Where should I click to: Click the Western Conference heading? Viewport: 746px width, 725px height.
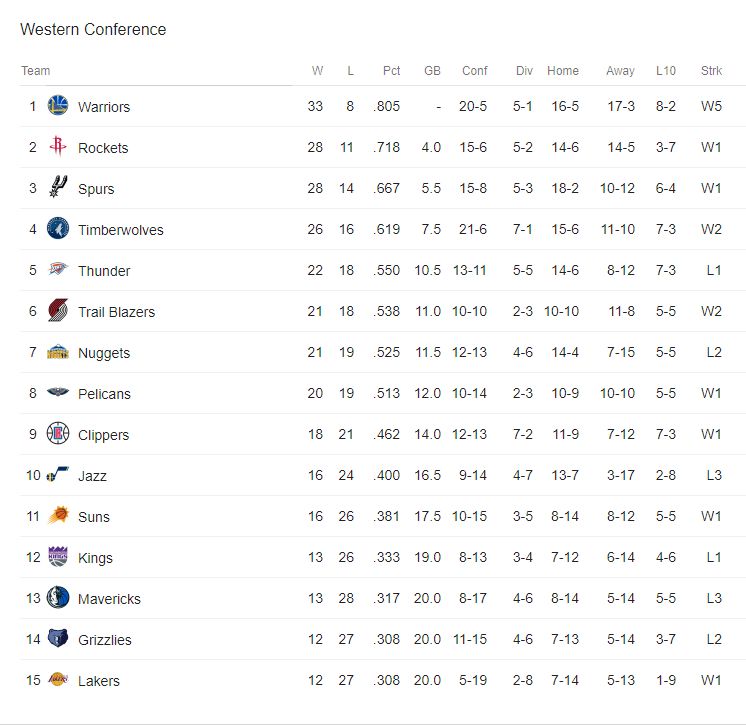point(93,30)
